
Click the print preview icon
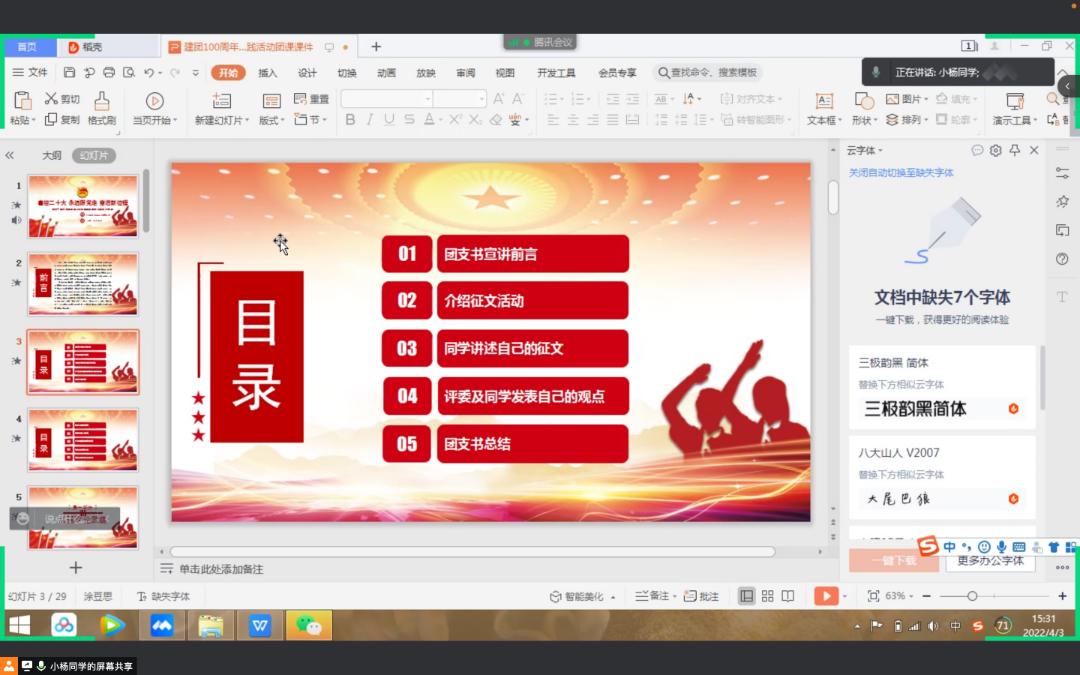[128, 73]
